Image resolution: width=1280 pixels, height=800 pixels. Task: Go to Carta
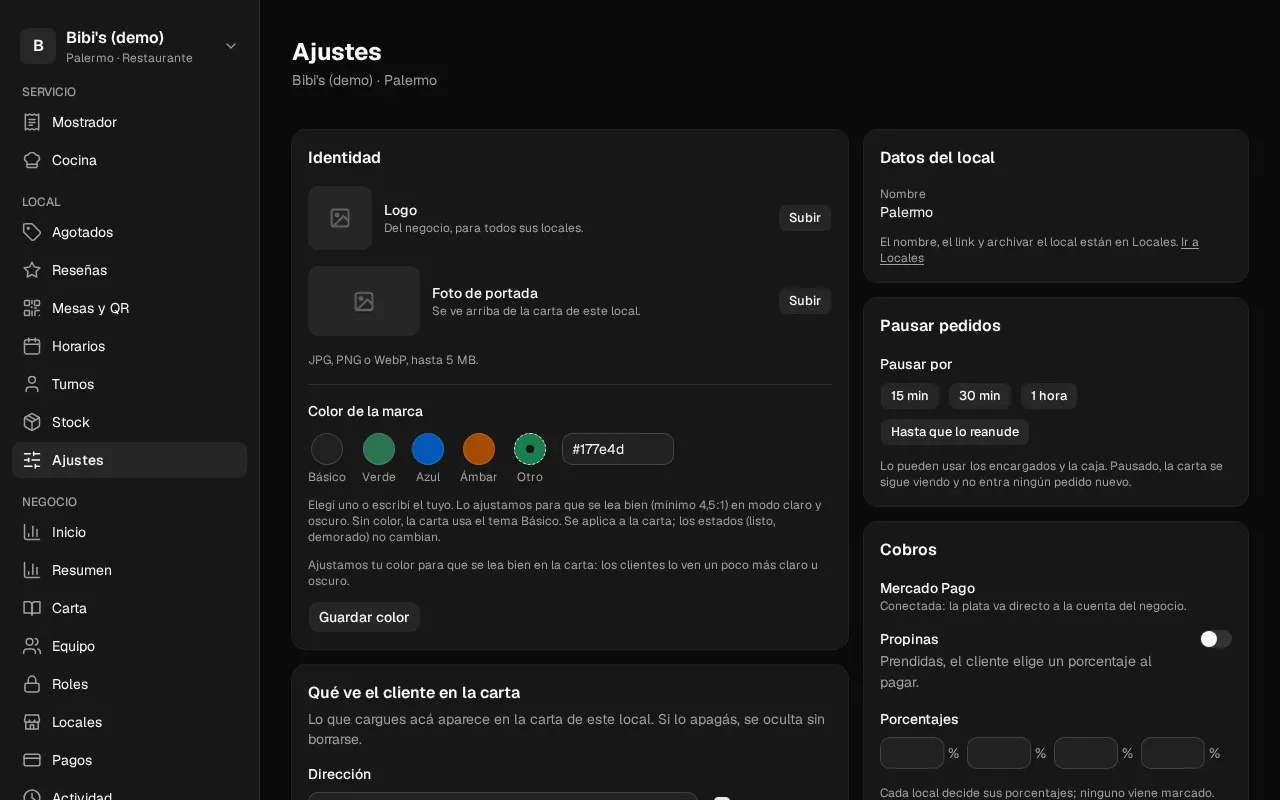tap(129, 608)
